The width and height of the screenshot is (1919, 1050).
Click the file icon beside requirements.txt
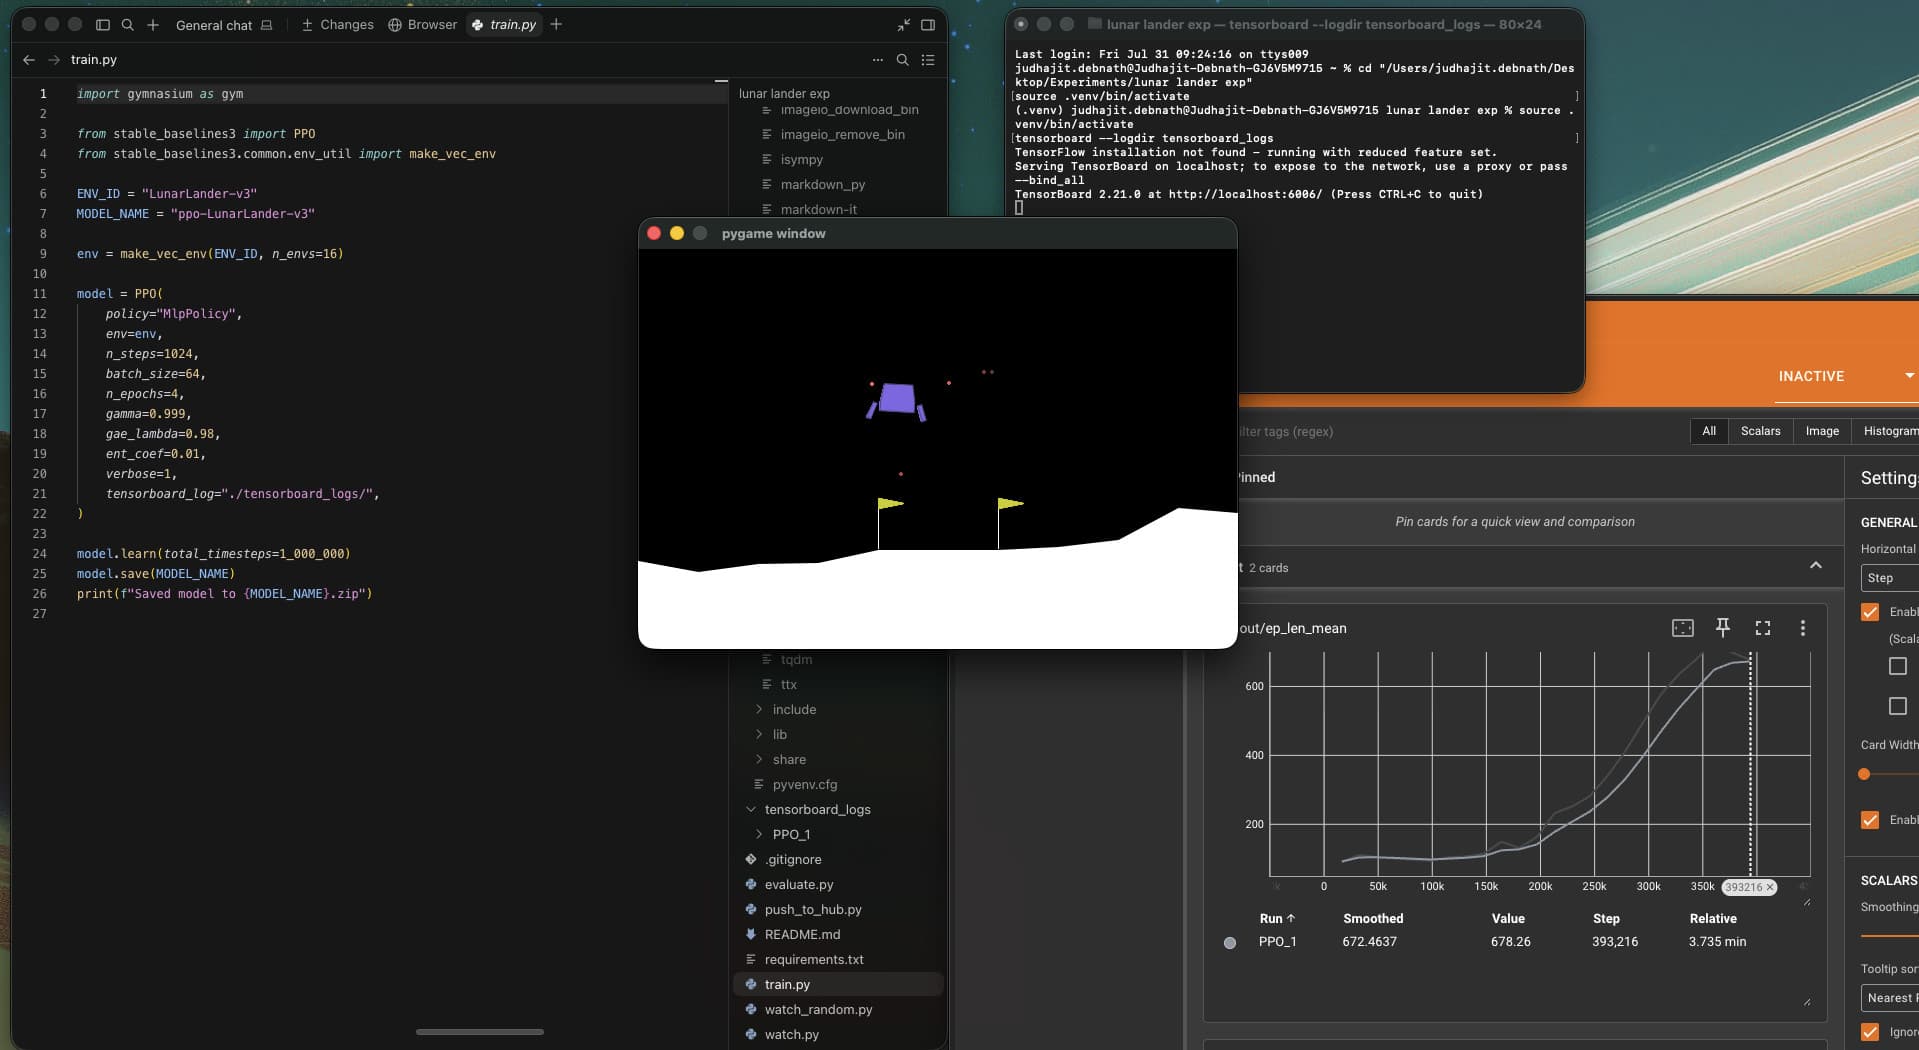click(751, 959)
